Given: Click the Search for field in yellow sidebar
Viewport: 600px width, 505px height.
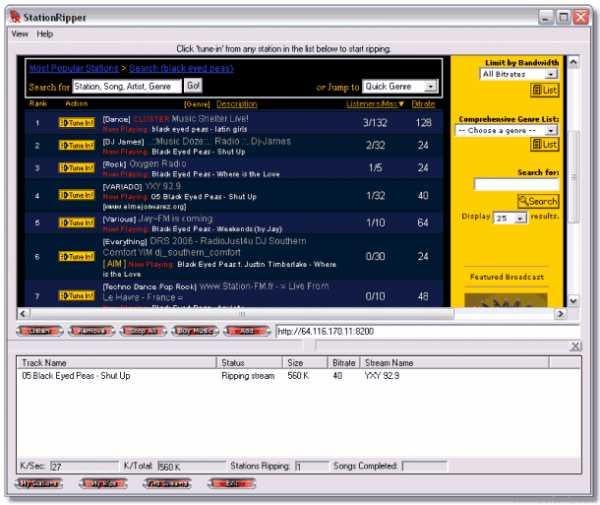Looking at the screenshot, I should (516, 185).
